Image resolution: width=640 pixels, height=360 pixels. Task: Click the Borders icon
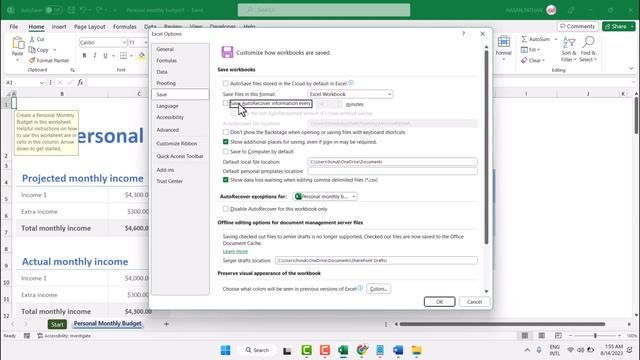tap(124, 56)
